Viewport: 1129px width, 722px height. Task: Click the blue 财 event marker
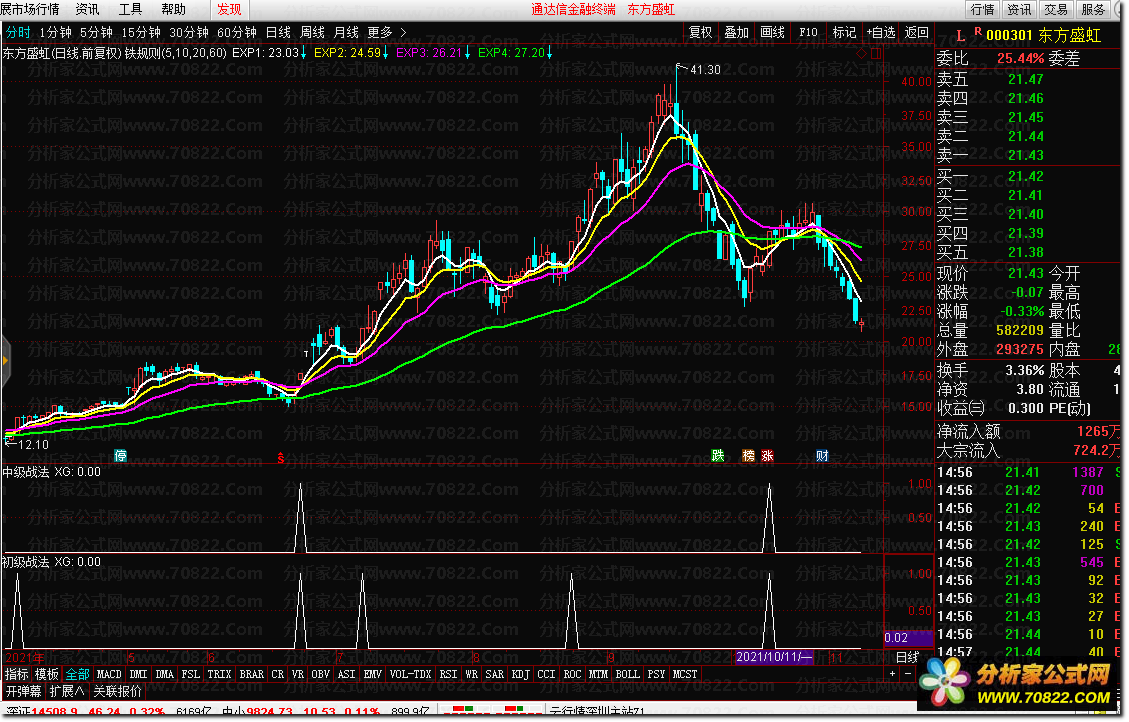pos(822,456)
